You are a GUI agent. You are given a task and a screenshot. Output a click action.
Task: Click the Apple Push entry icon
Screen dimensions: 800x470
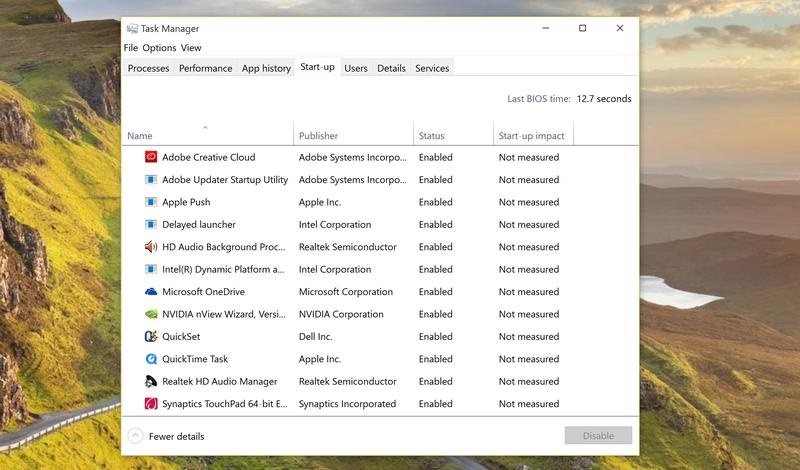(x=151, y=202)
